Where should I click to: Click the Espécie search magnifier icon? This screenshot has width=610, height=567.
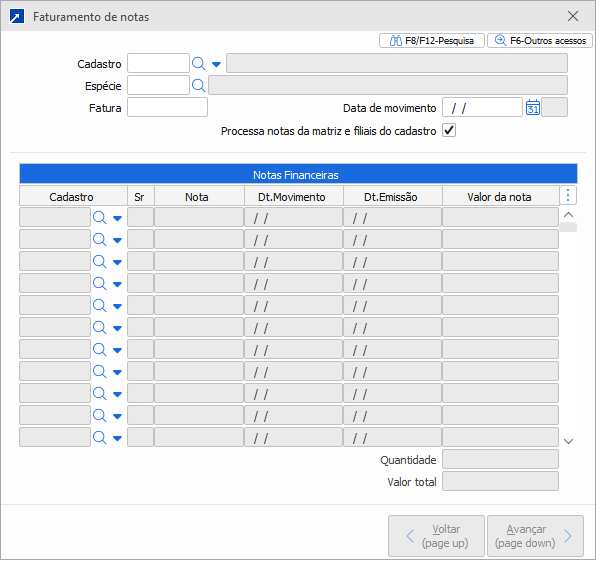point(198,85)
